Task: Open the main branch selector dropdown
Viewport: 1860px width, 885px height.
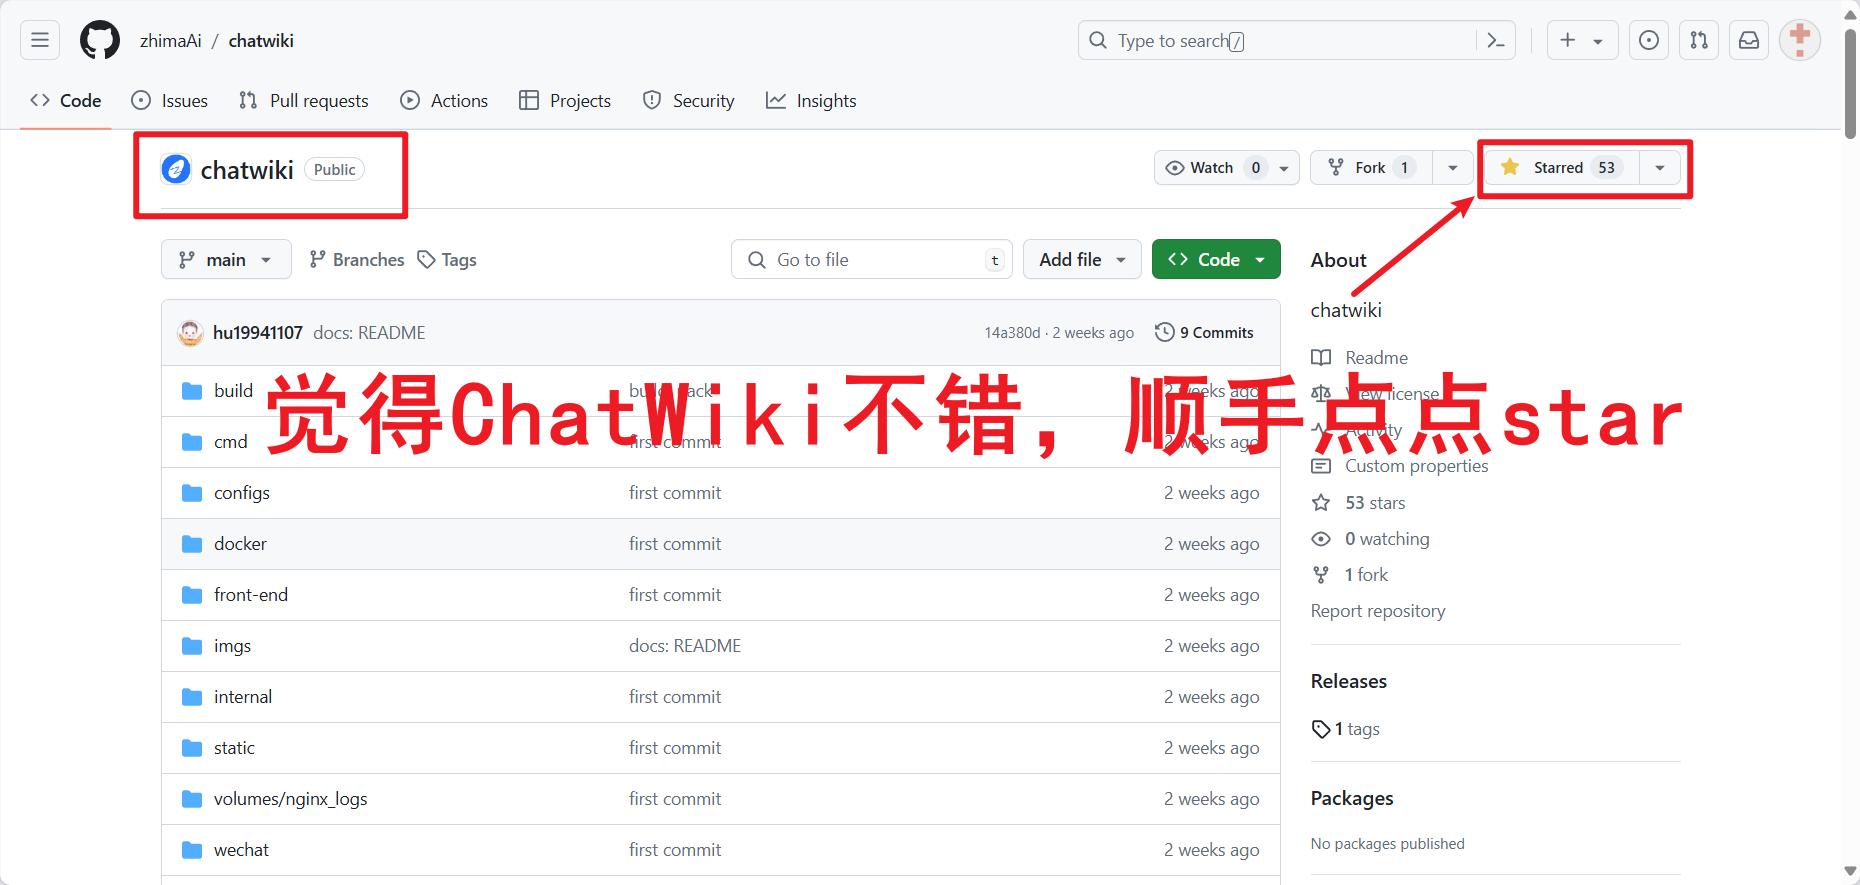Action: [x=226, y=259]
